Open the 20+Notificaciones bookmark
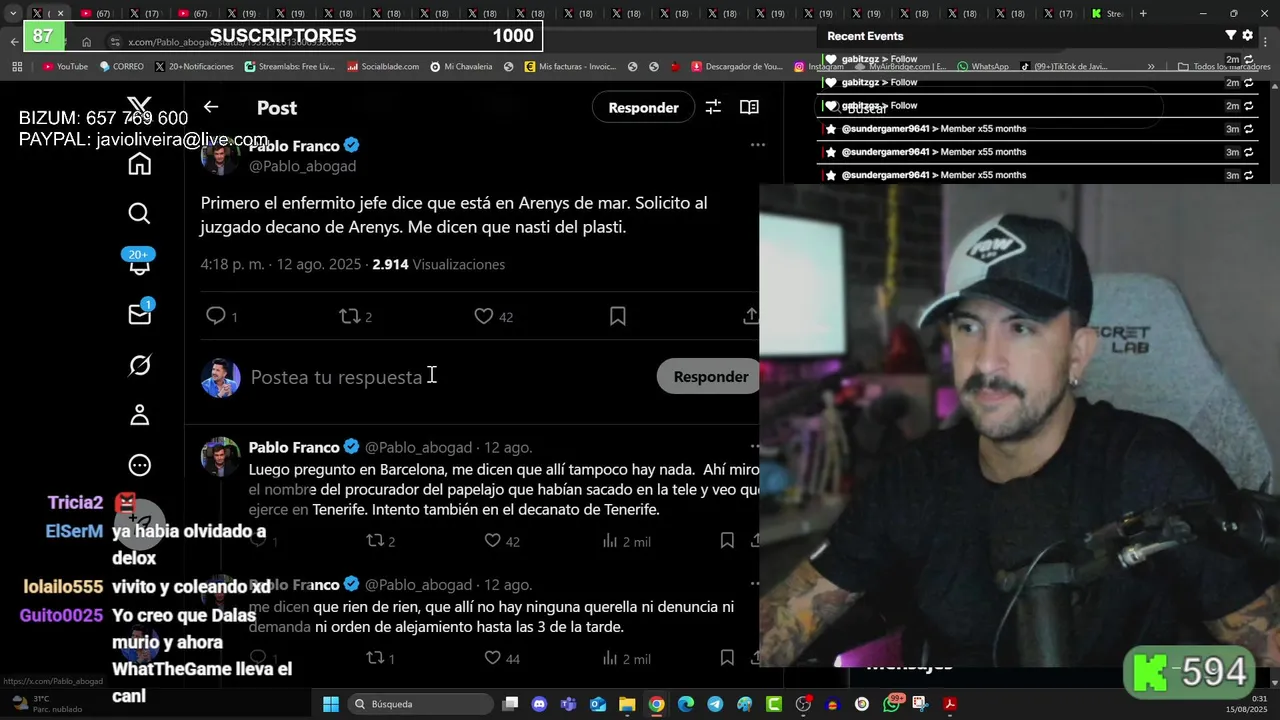1280x720 pixels. (x=194, y=67)
